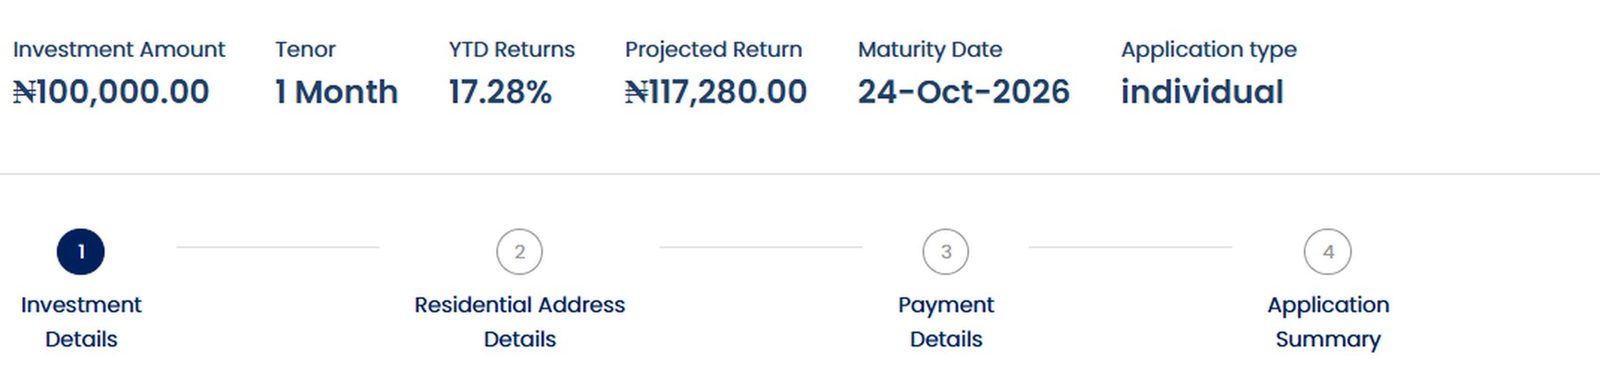
Task: Click the 17.28% YTD returns value
Action: (x=500, y=92)
